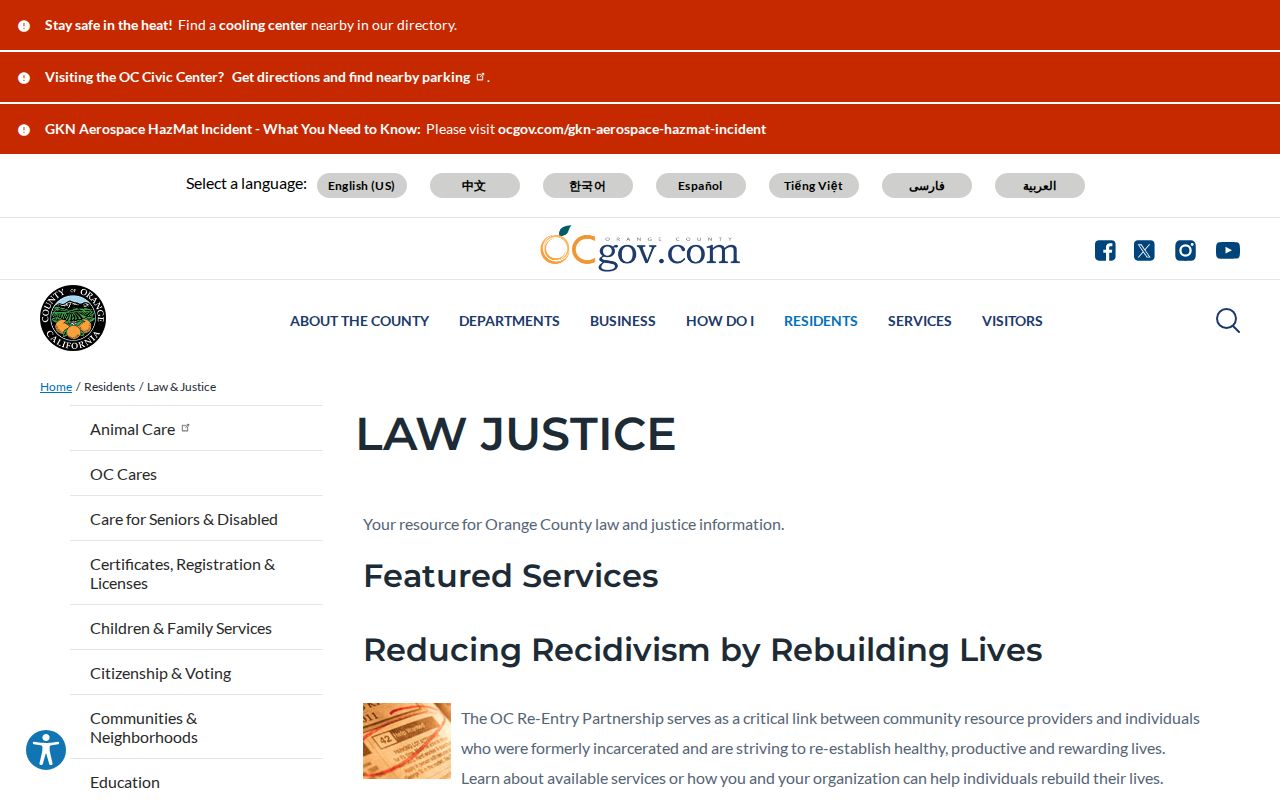Click the Featured Services heading
Screen dimensions: 1280x800
pos(511,576)
